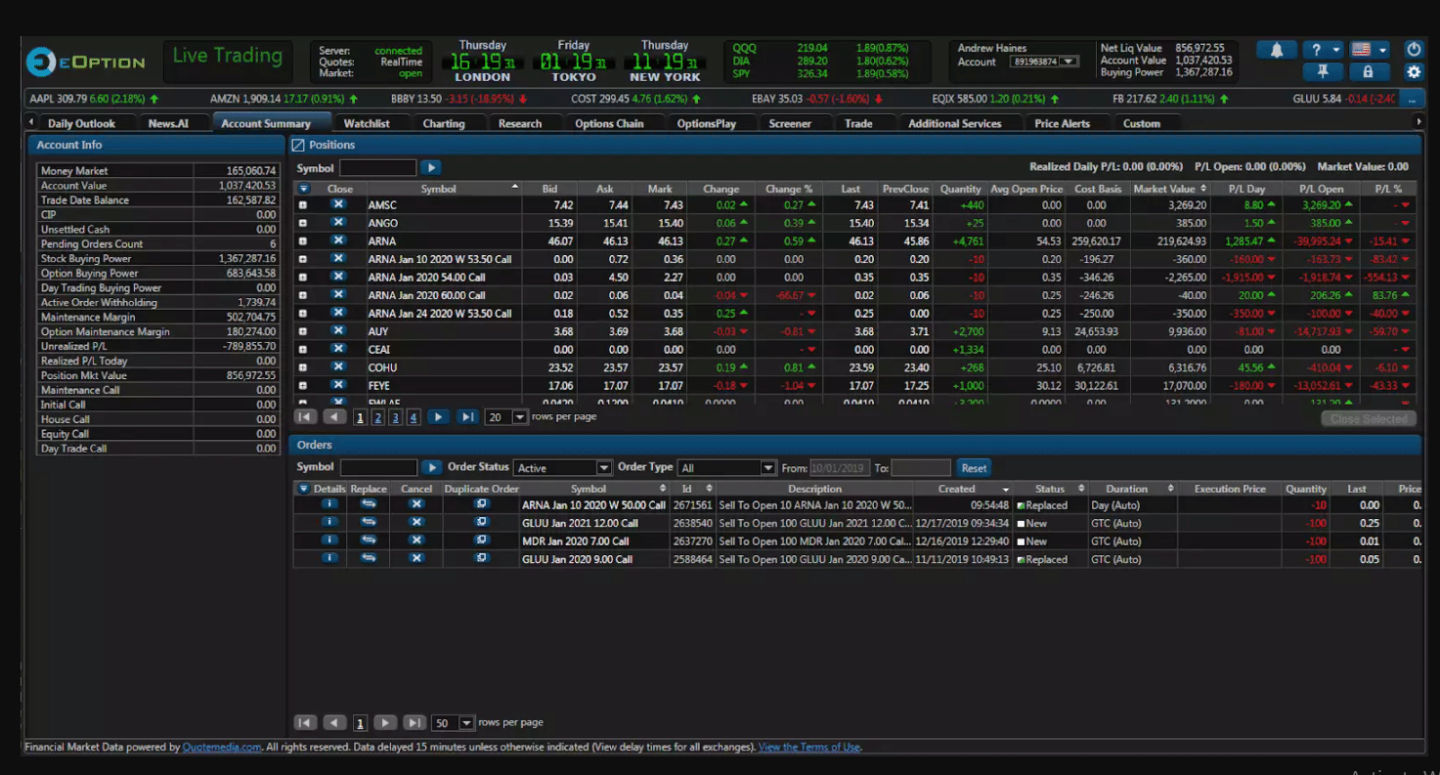Click the question mark help icon
The width and height of the screenshot is (1440, 775).
1323,50
